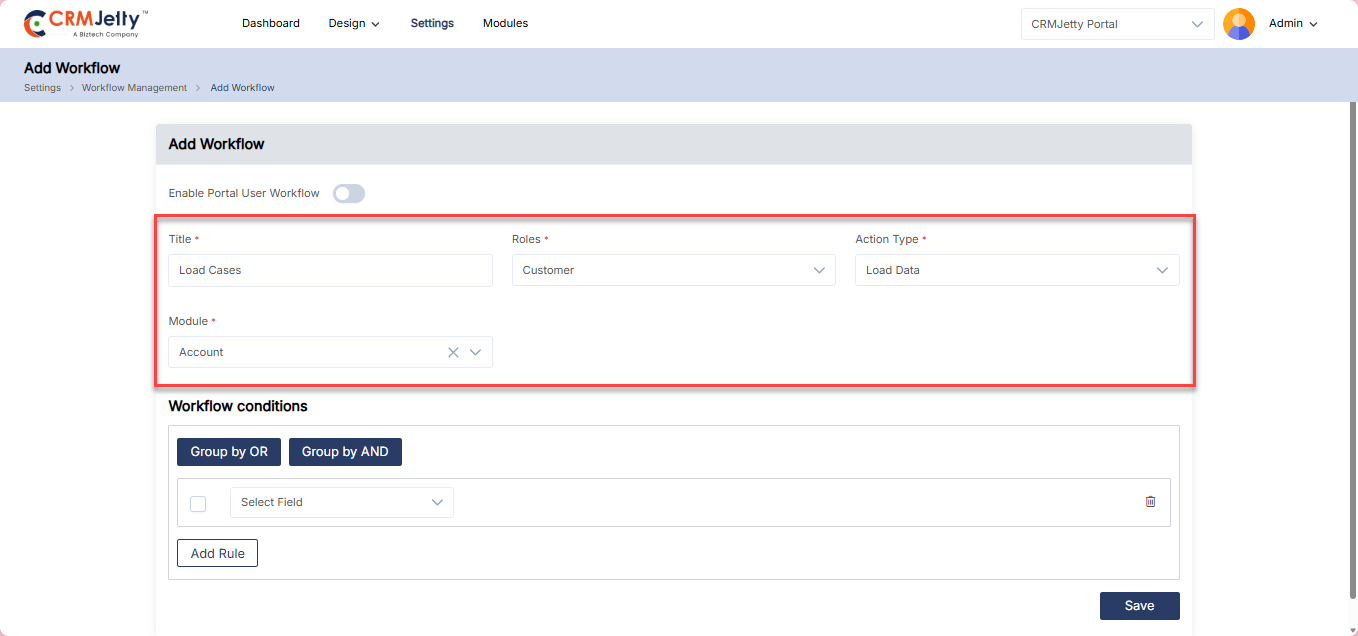Click the Title input field

(330, 270)
